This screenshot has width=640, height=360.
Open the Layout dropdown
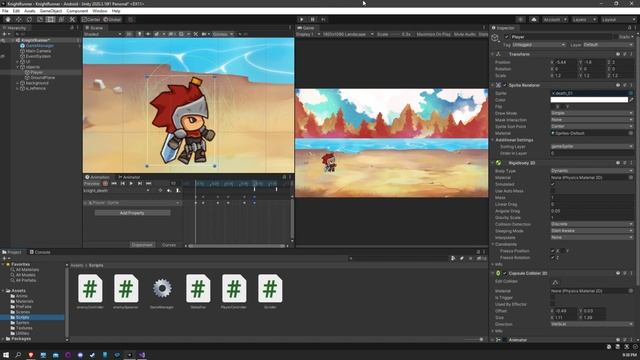click(x=618, y=20)
